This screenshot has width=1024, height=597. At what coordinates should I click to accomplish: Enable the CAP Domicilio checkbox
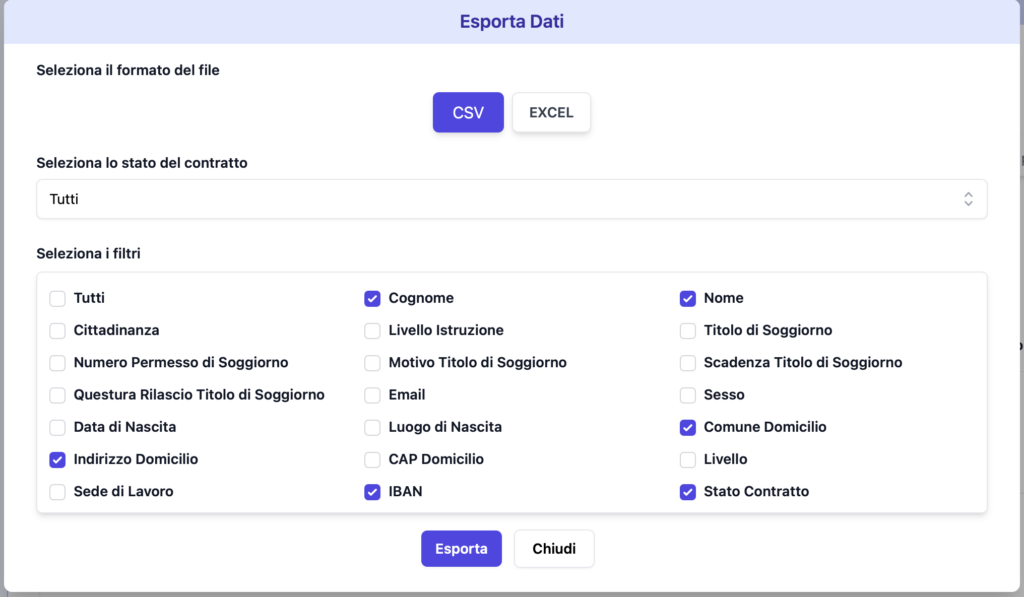click(372, 460)
